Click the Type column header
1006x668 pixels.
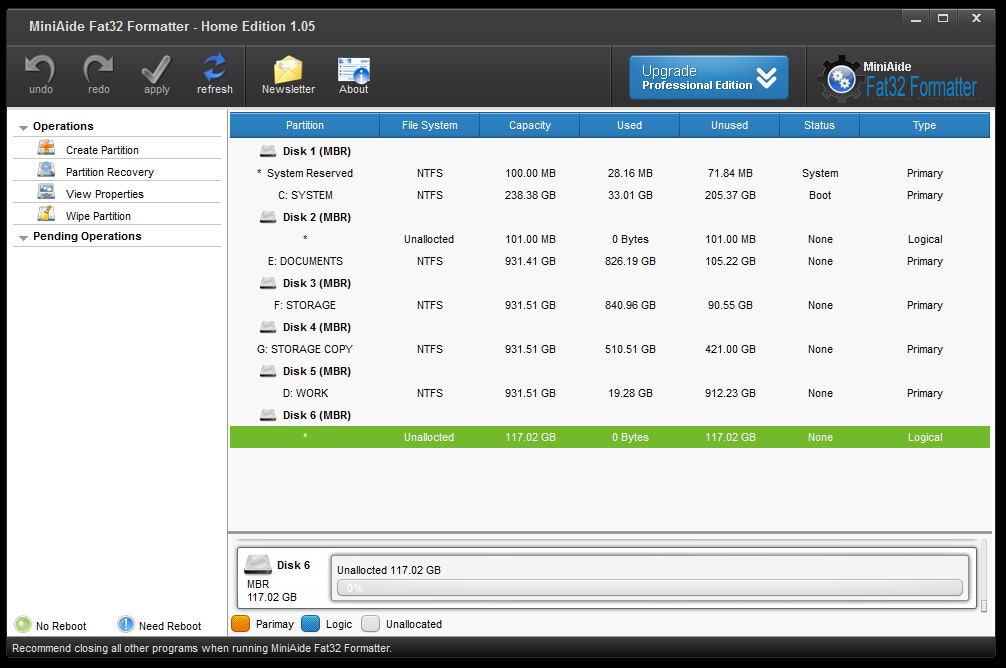(x=925, y=125)
